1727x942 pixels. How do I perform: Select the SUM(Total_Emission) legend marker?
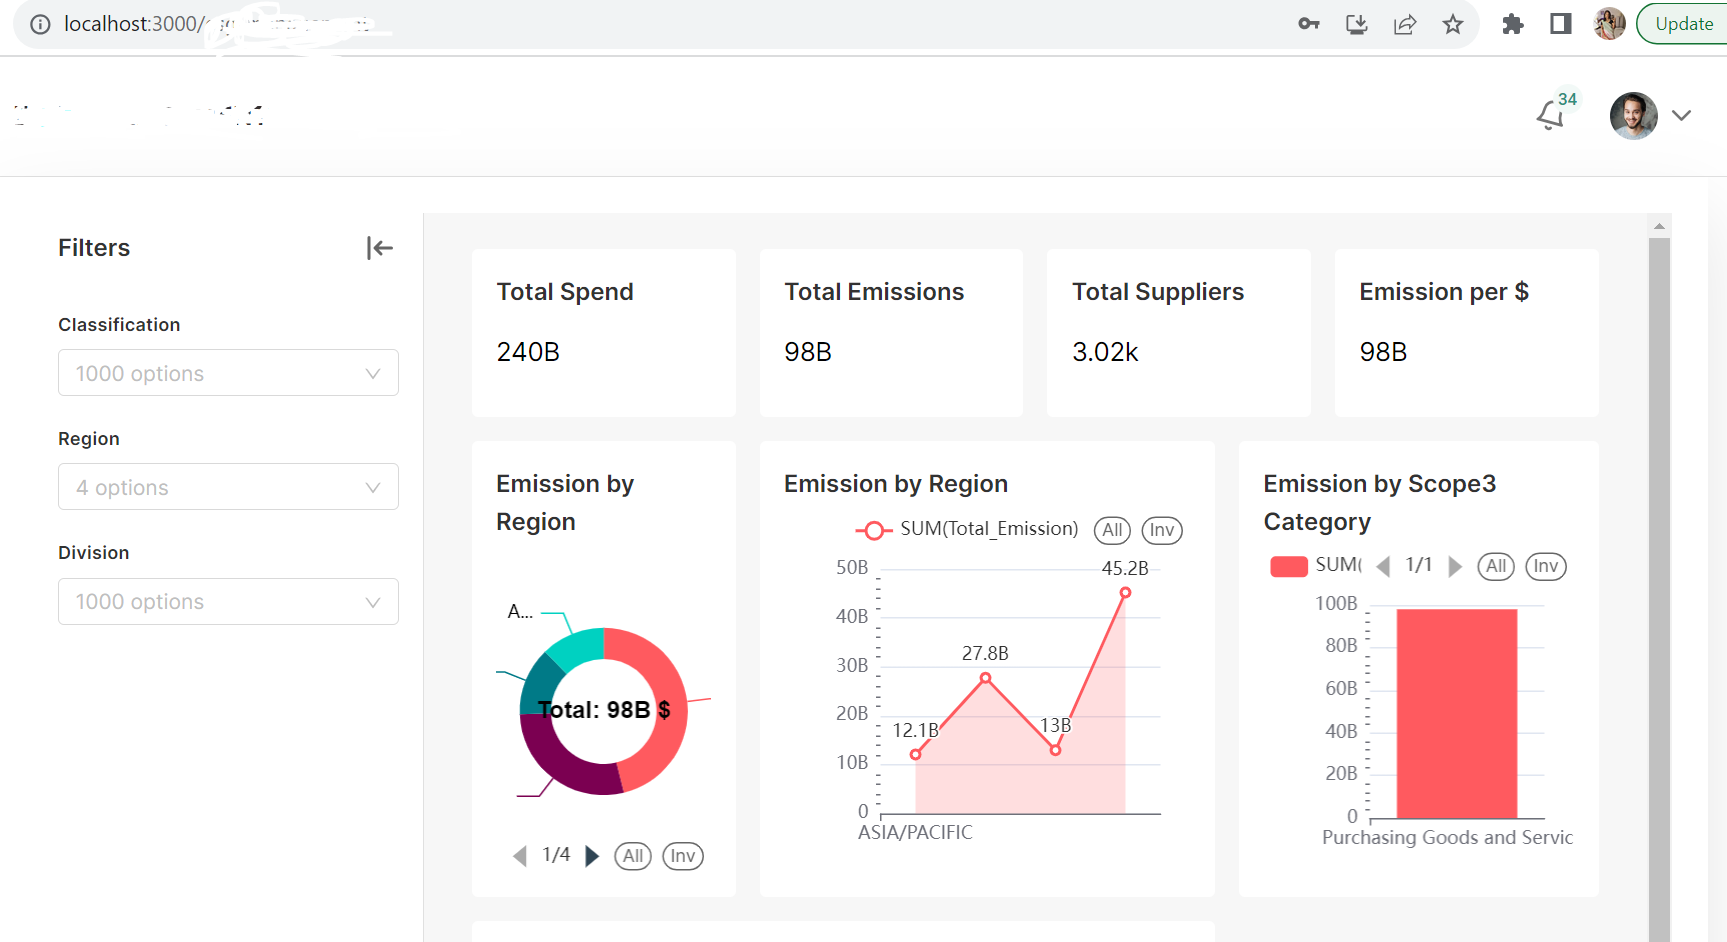pyautogui.click(x=875, y=530)
